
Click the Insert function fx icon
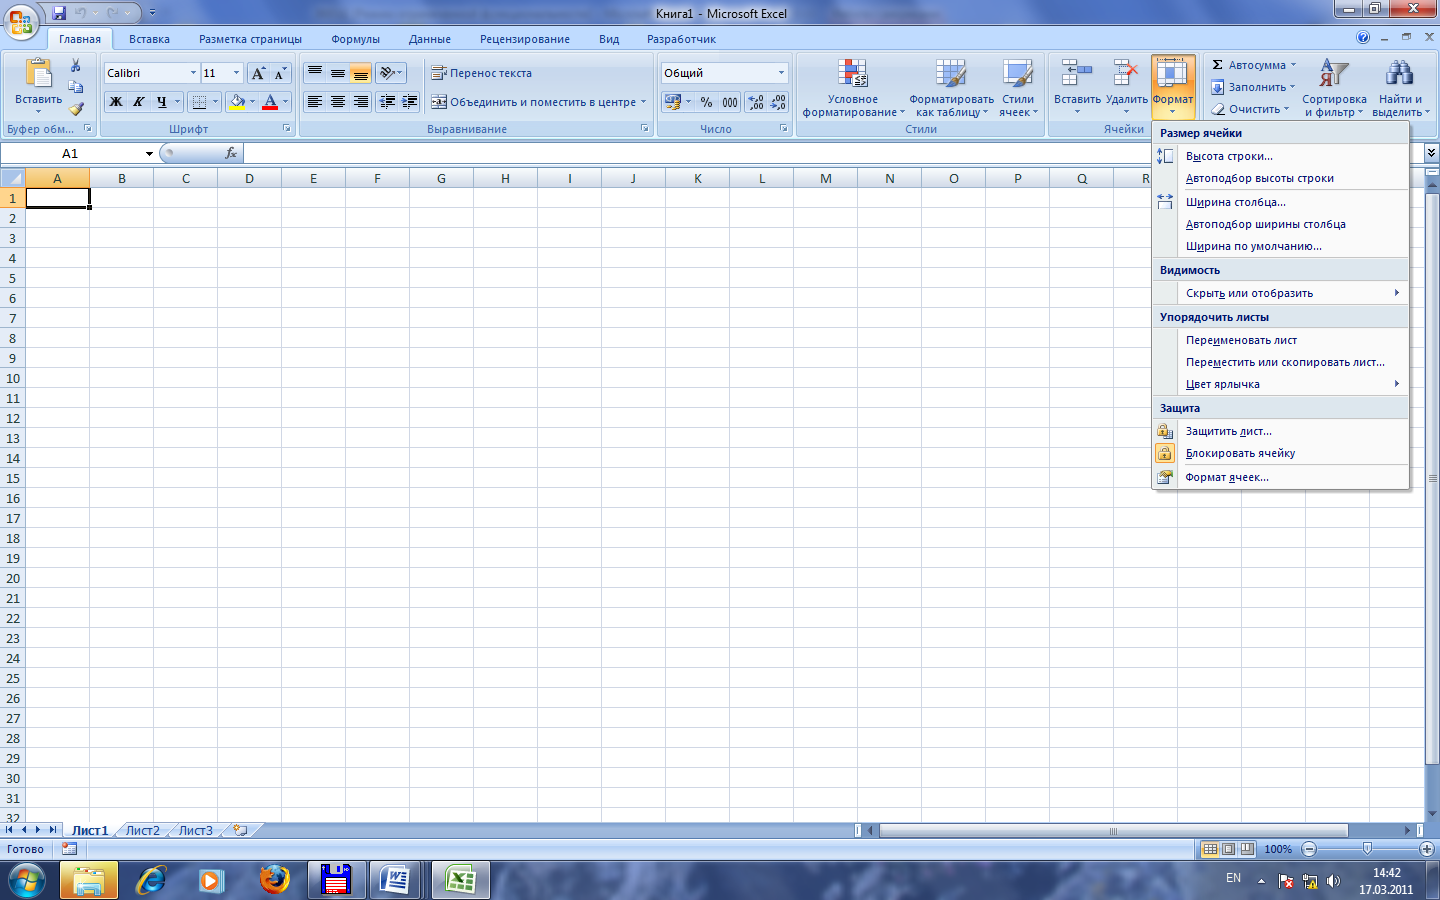tap(231, 153)
